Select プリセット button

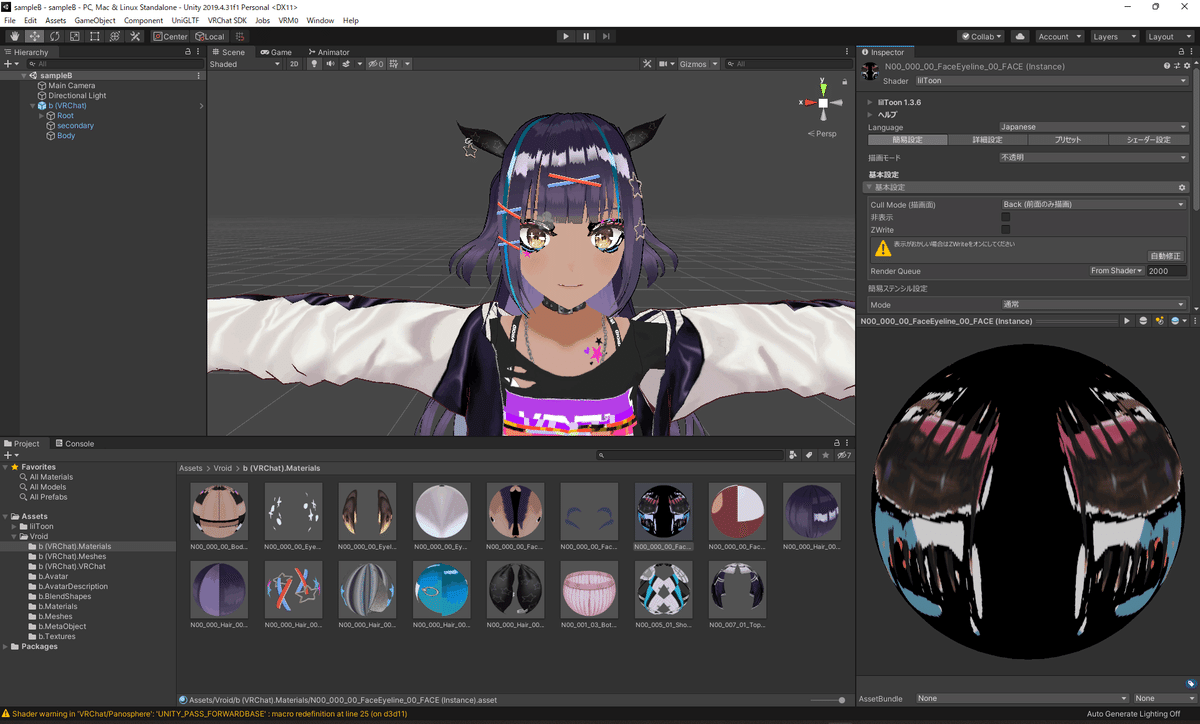pyautogui.click(x=1068, y=140)
